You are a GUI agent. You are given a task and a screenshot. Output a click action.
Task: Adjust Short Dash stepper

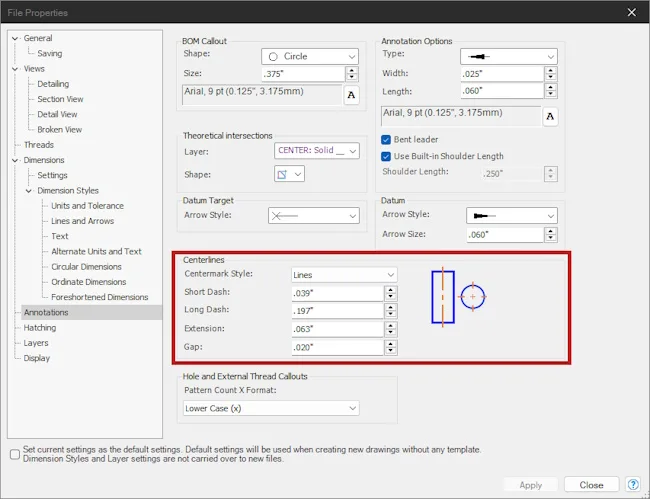(x=391, y=293)
